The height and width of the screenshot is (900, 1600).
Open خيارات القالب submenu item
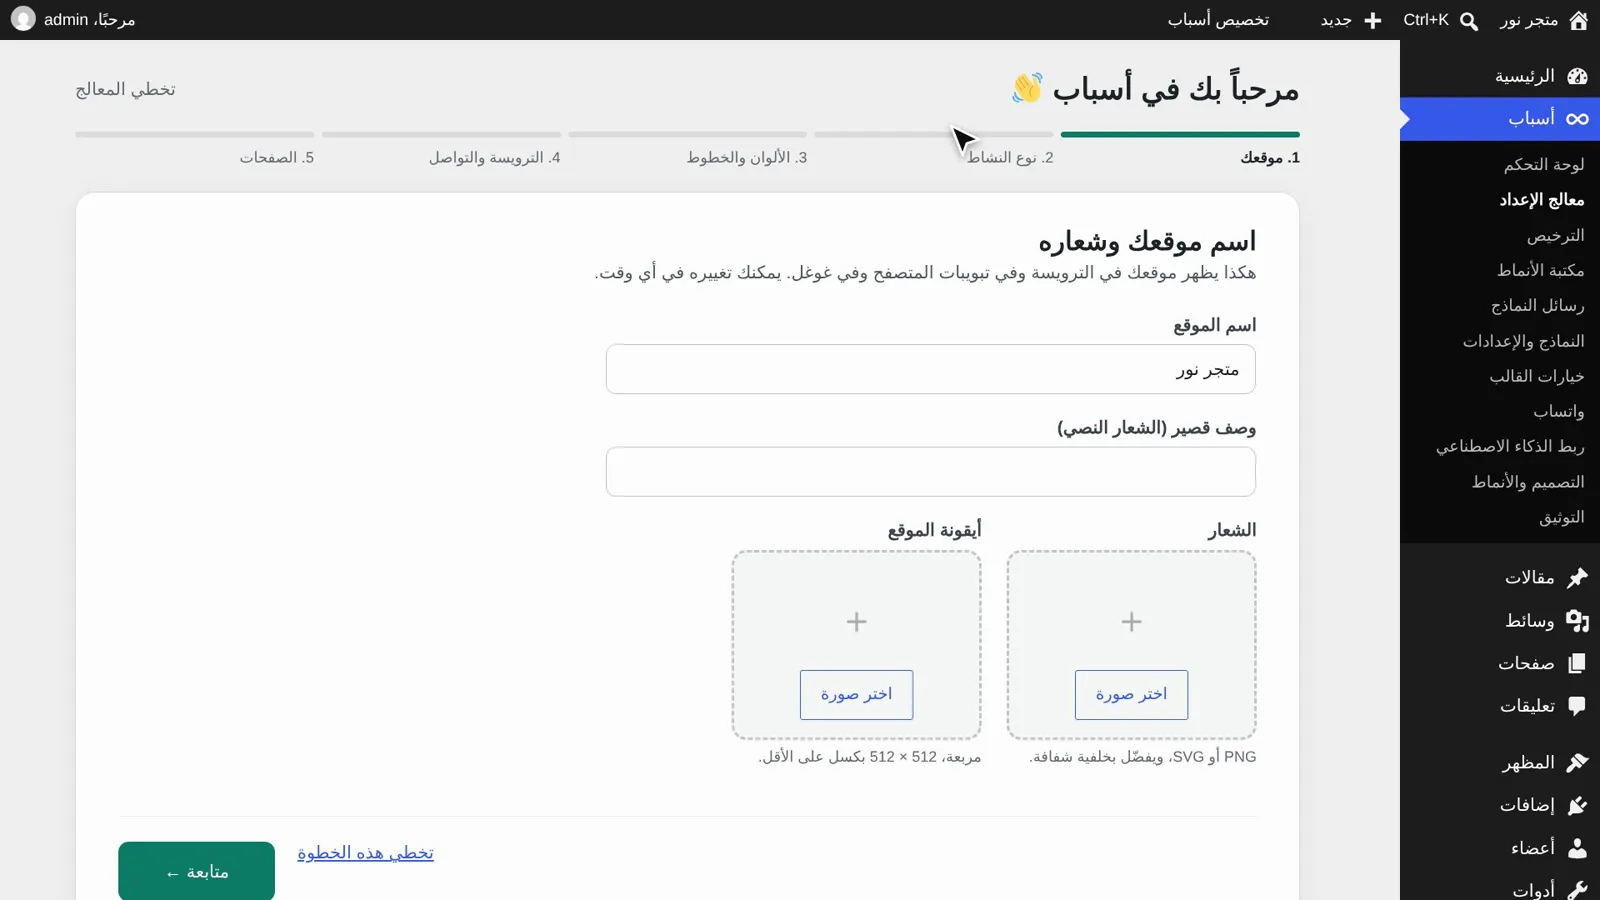[1537, 377]
